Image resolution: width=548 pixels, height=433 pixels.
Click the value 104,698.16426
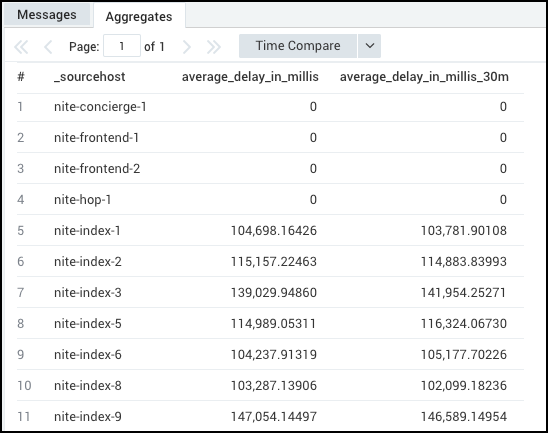[274, 231]
